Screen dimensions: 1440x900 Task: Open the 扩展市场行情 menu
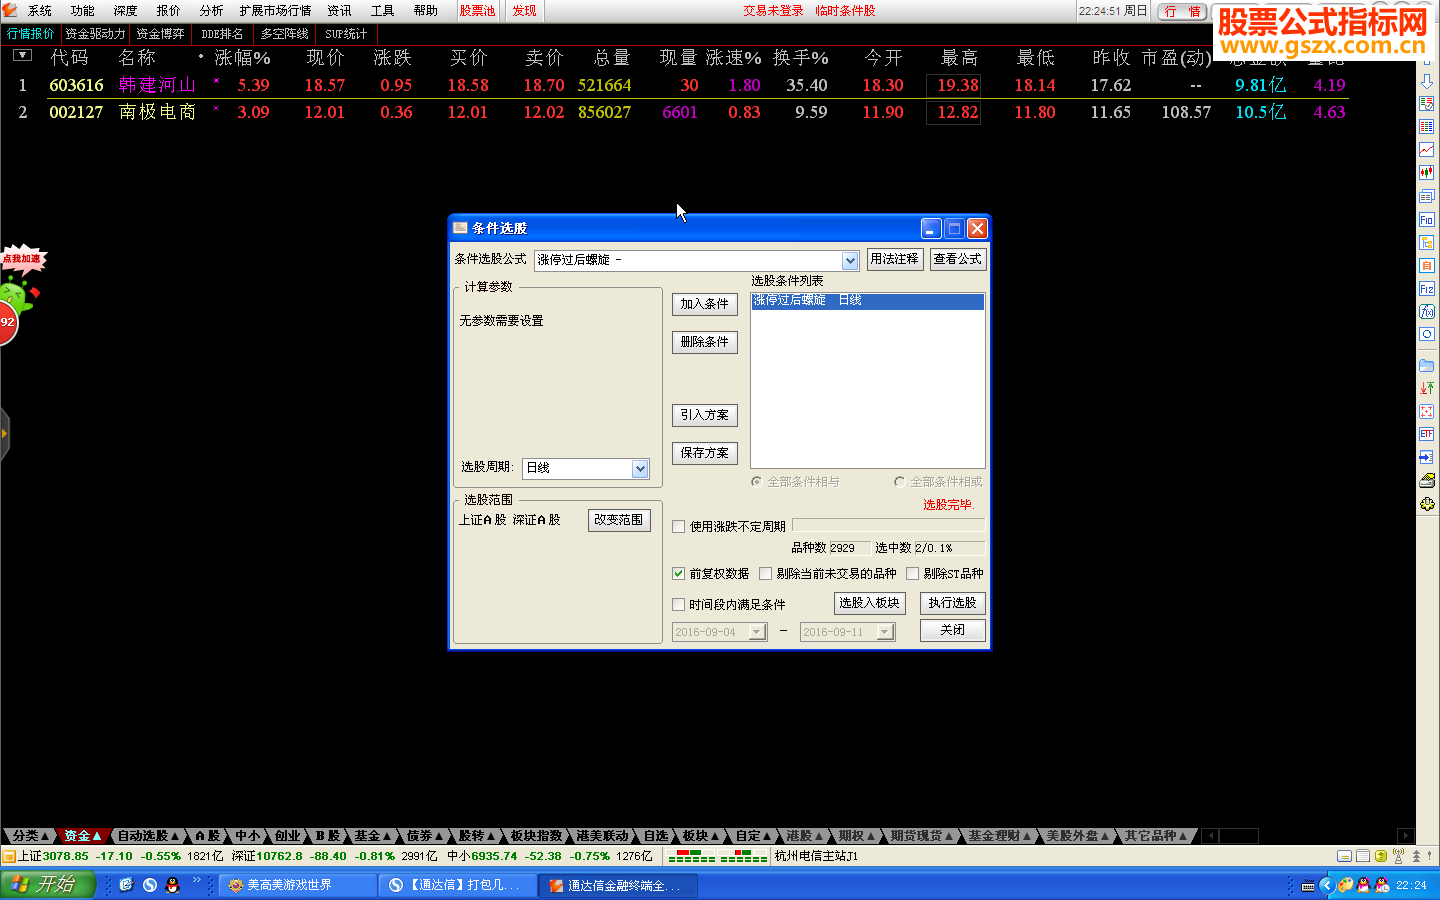(x=275, y=11)
